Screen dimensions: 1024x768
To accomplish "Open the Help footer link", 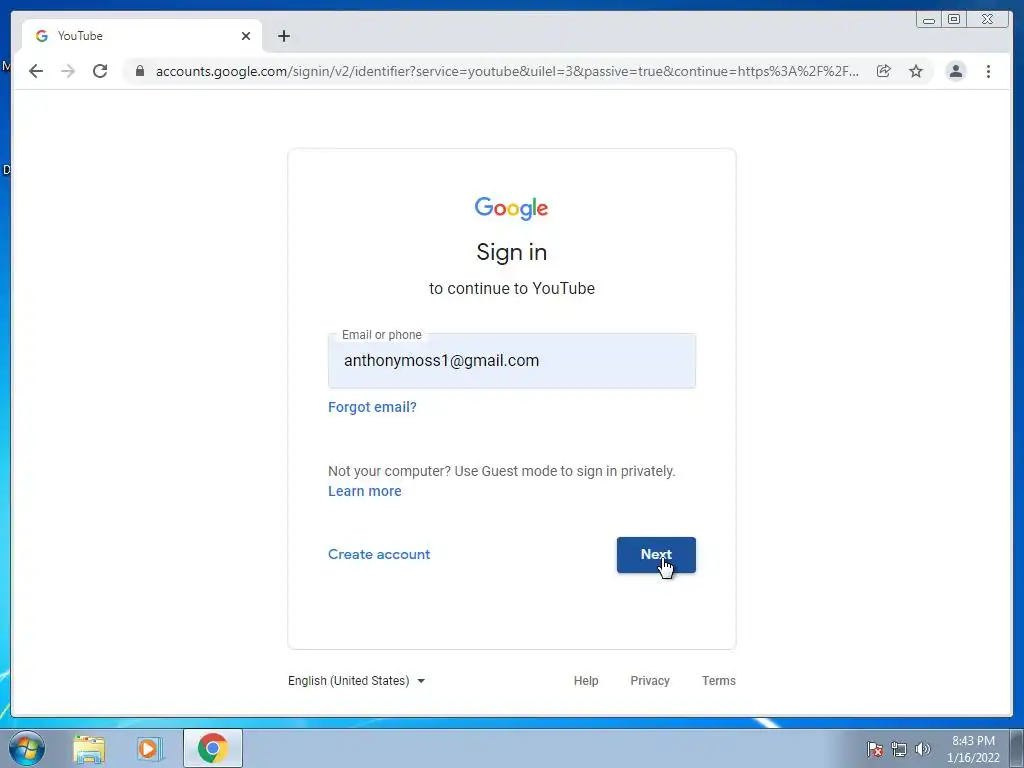I will click(x=586, y=680).
